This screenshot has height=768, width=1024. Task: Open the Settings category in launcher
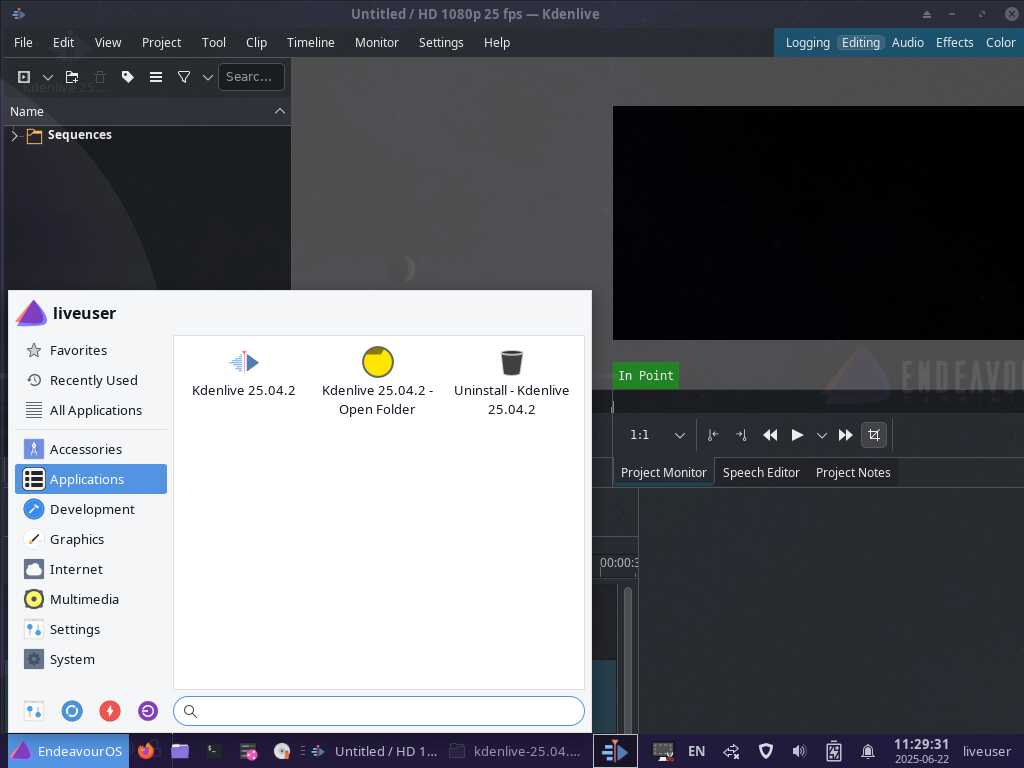pyautogui.click(x=91, y=630)
